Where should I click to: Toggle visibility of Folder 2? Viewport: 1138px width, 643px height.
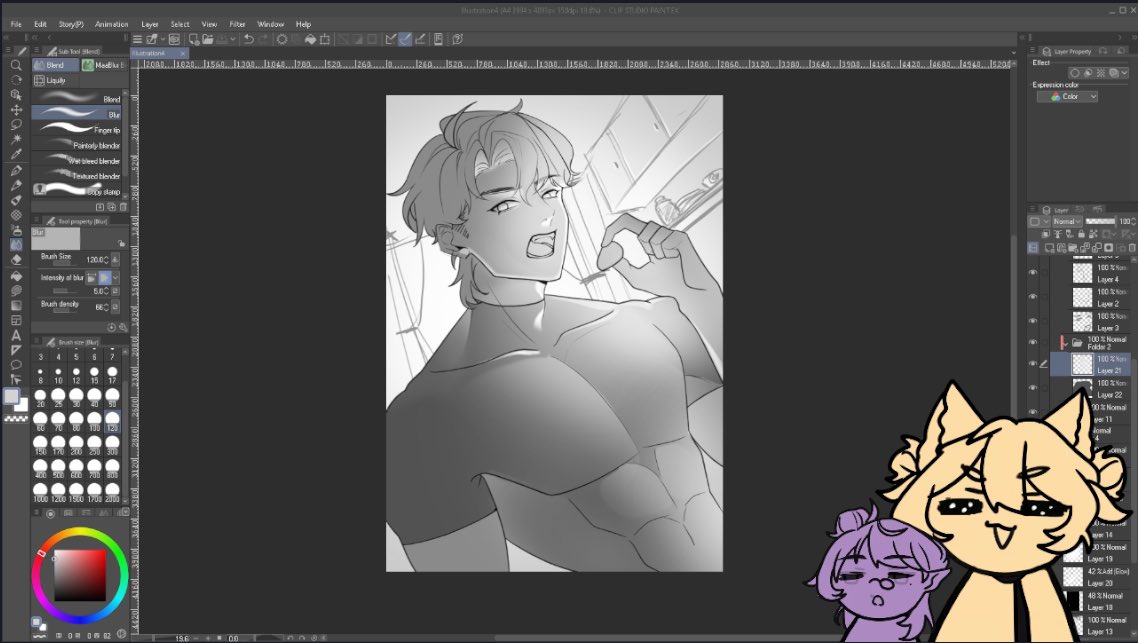tap(1033, 340)
